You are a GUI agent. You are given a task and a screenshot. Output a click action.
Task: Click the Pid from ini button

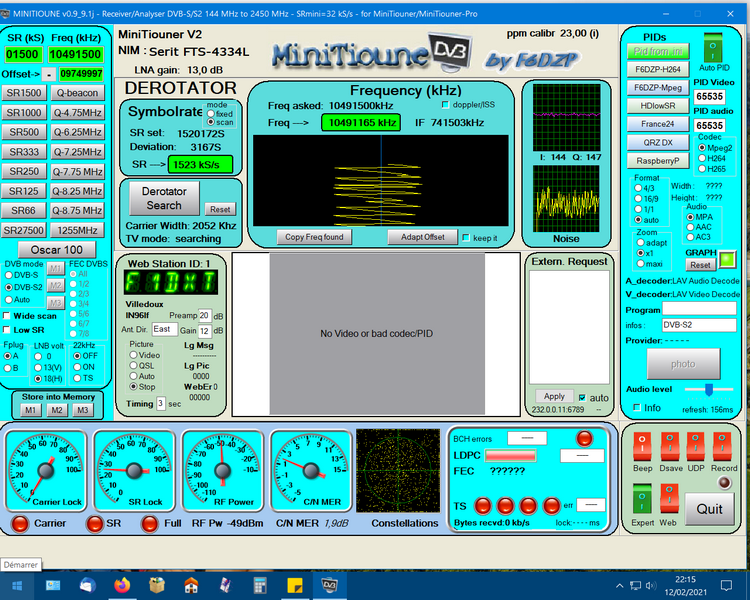point(658,51)
